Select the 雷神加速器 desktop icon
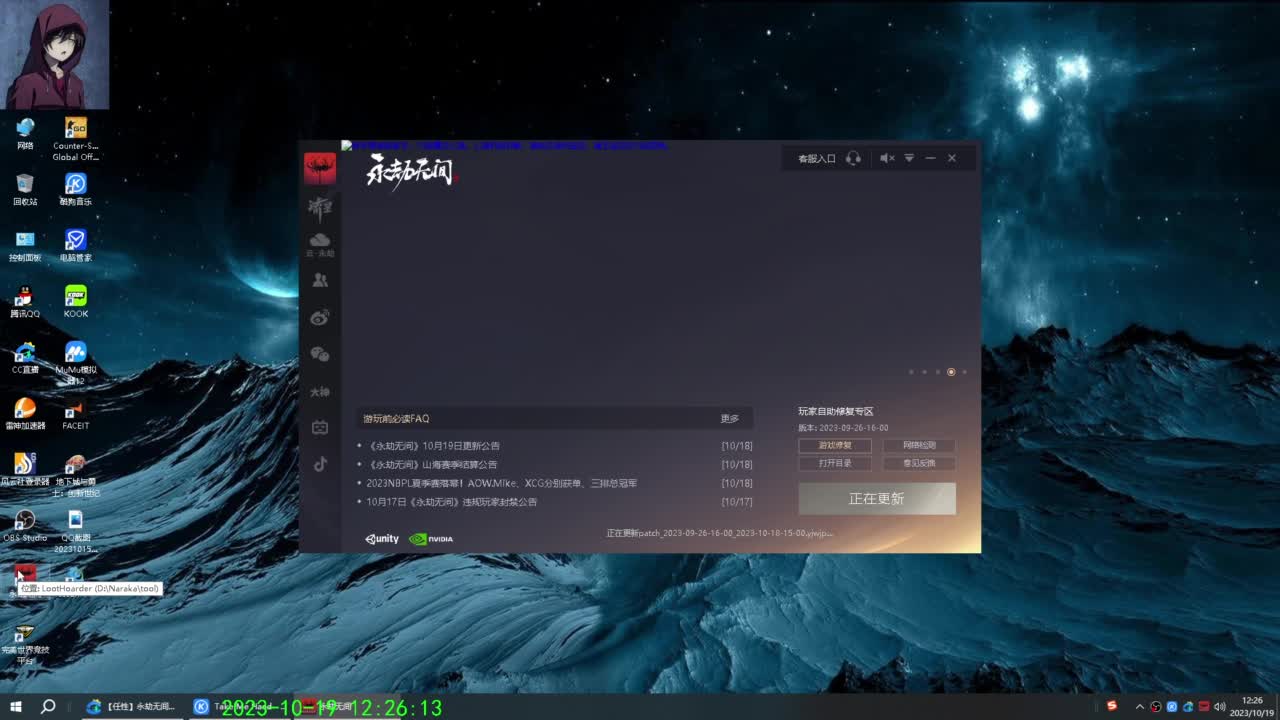Viewport: 1280px width, 720px height. (x=25, y=414)
